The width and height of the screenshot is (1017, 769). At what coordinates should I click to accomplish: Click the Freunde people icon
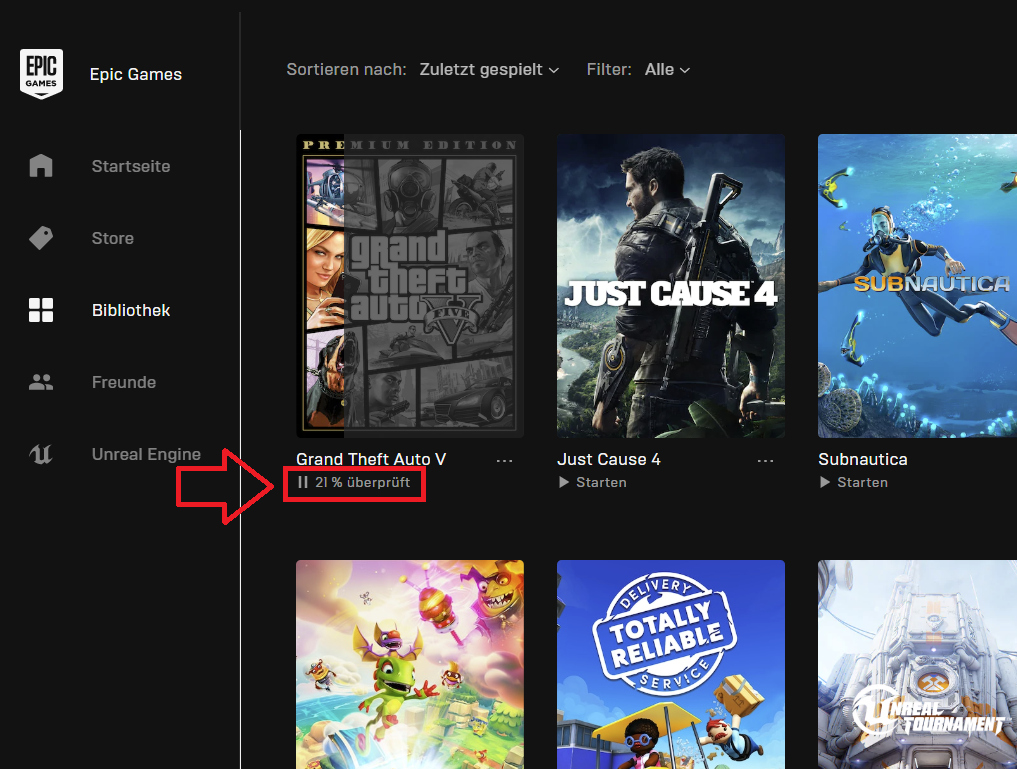41,382
